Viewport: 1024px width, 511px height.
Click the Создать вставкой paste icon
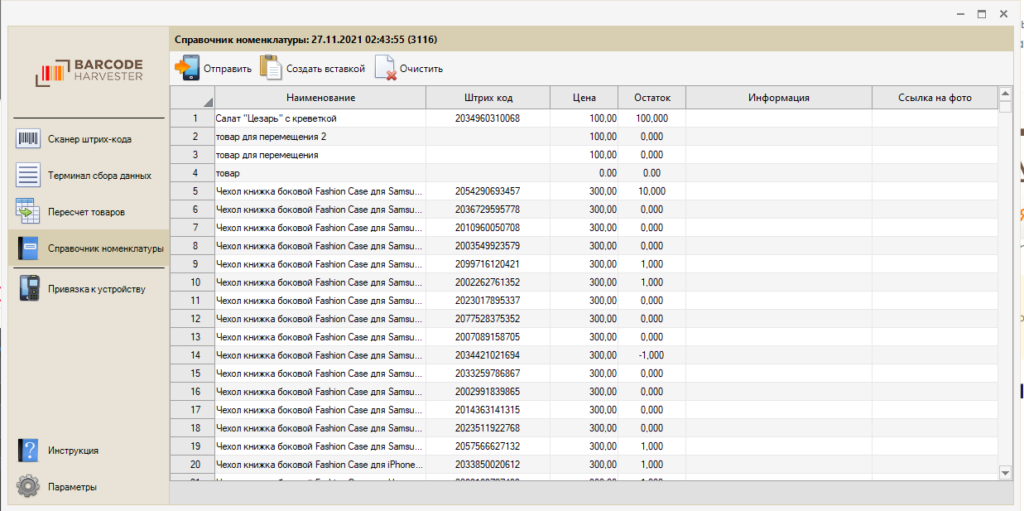click(x=271, y=68)
